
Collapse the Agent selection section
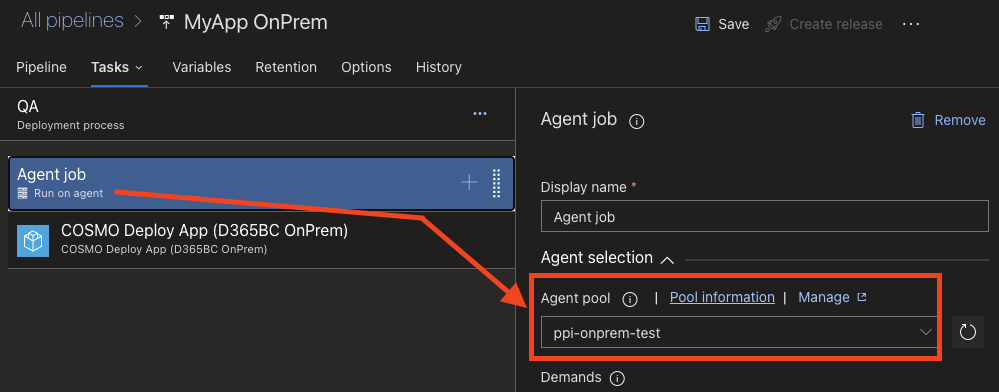point(667,259)
